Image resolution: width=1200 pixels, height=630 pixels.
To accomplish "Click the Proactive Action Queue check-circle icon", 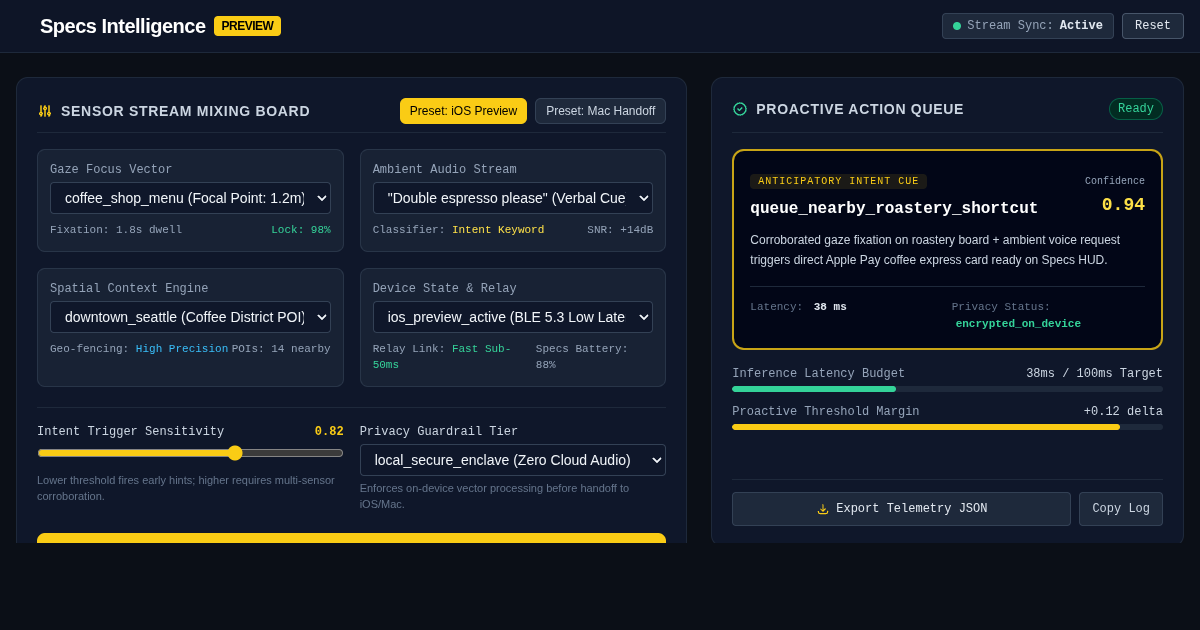I will click(740, 109).
